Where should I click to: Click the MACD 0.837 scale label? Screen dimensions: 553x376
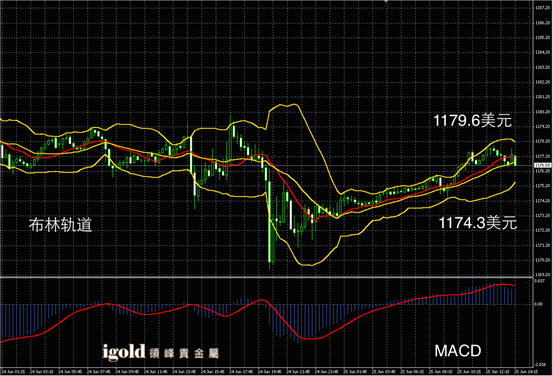pyautogui.click(x=540, y=281)
